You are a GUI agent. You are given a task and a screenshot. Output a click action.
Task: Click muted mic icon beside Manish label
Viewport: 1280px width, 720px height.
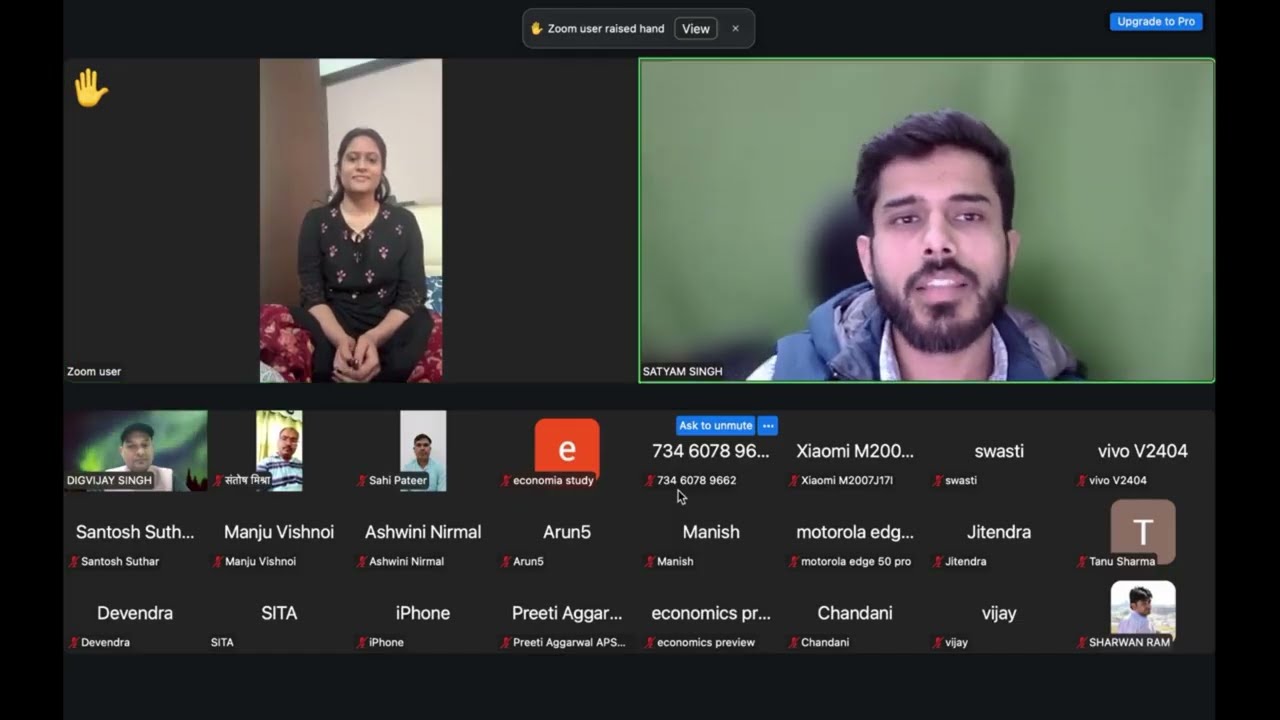[650, 562]
